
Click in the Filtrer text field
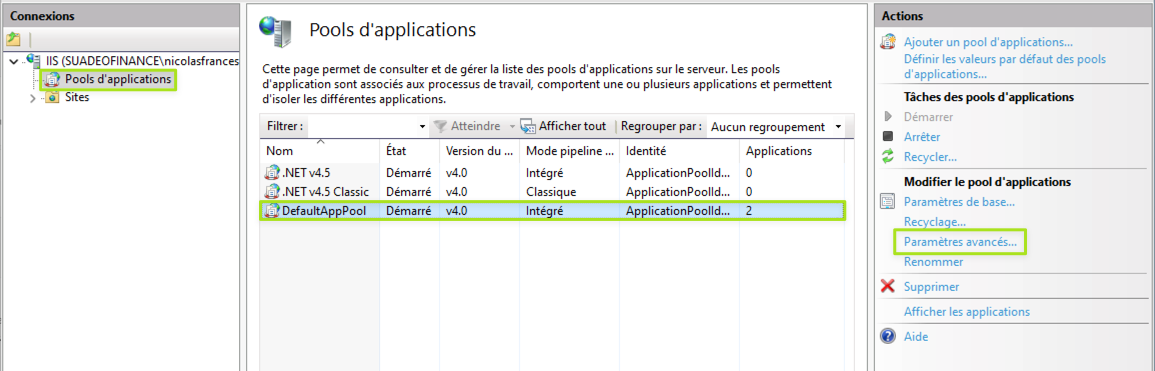362,127
